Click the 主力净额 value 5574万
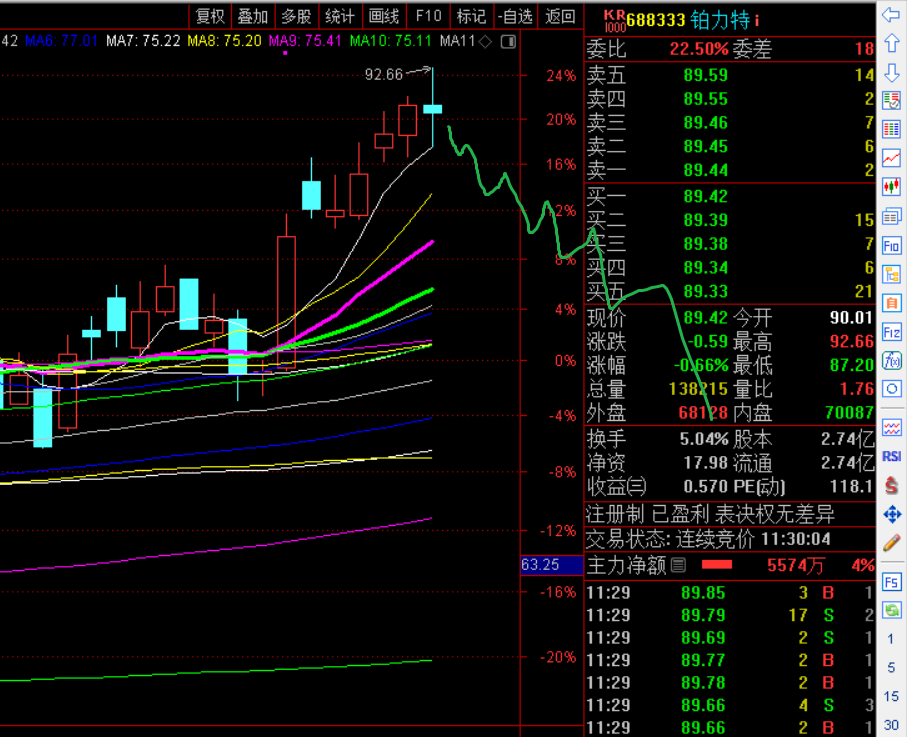 point(795,565)
